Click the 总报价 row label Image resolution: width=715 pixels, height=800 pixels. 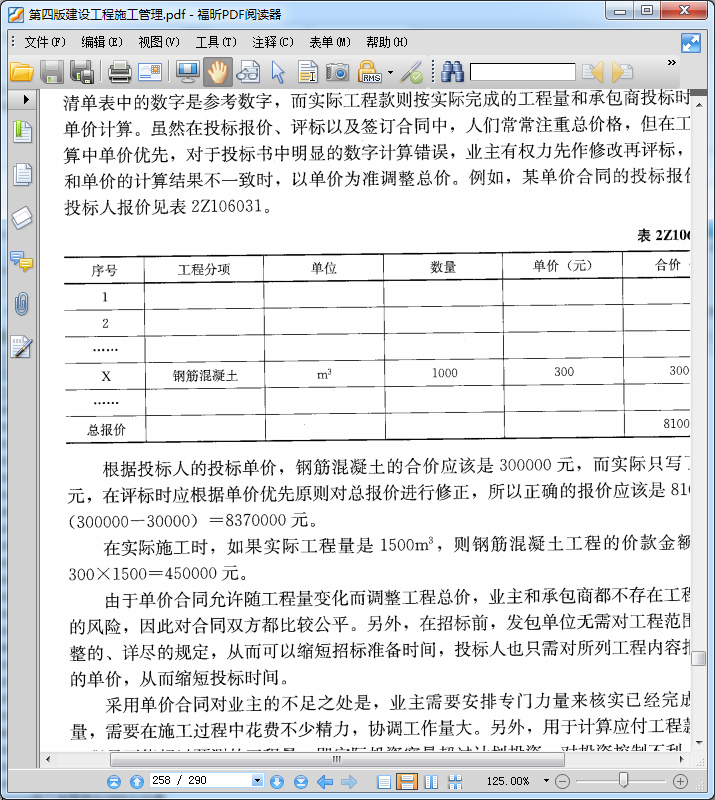click(106, 430)
